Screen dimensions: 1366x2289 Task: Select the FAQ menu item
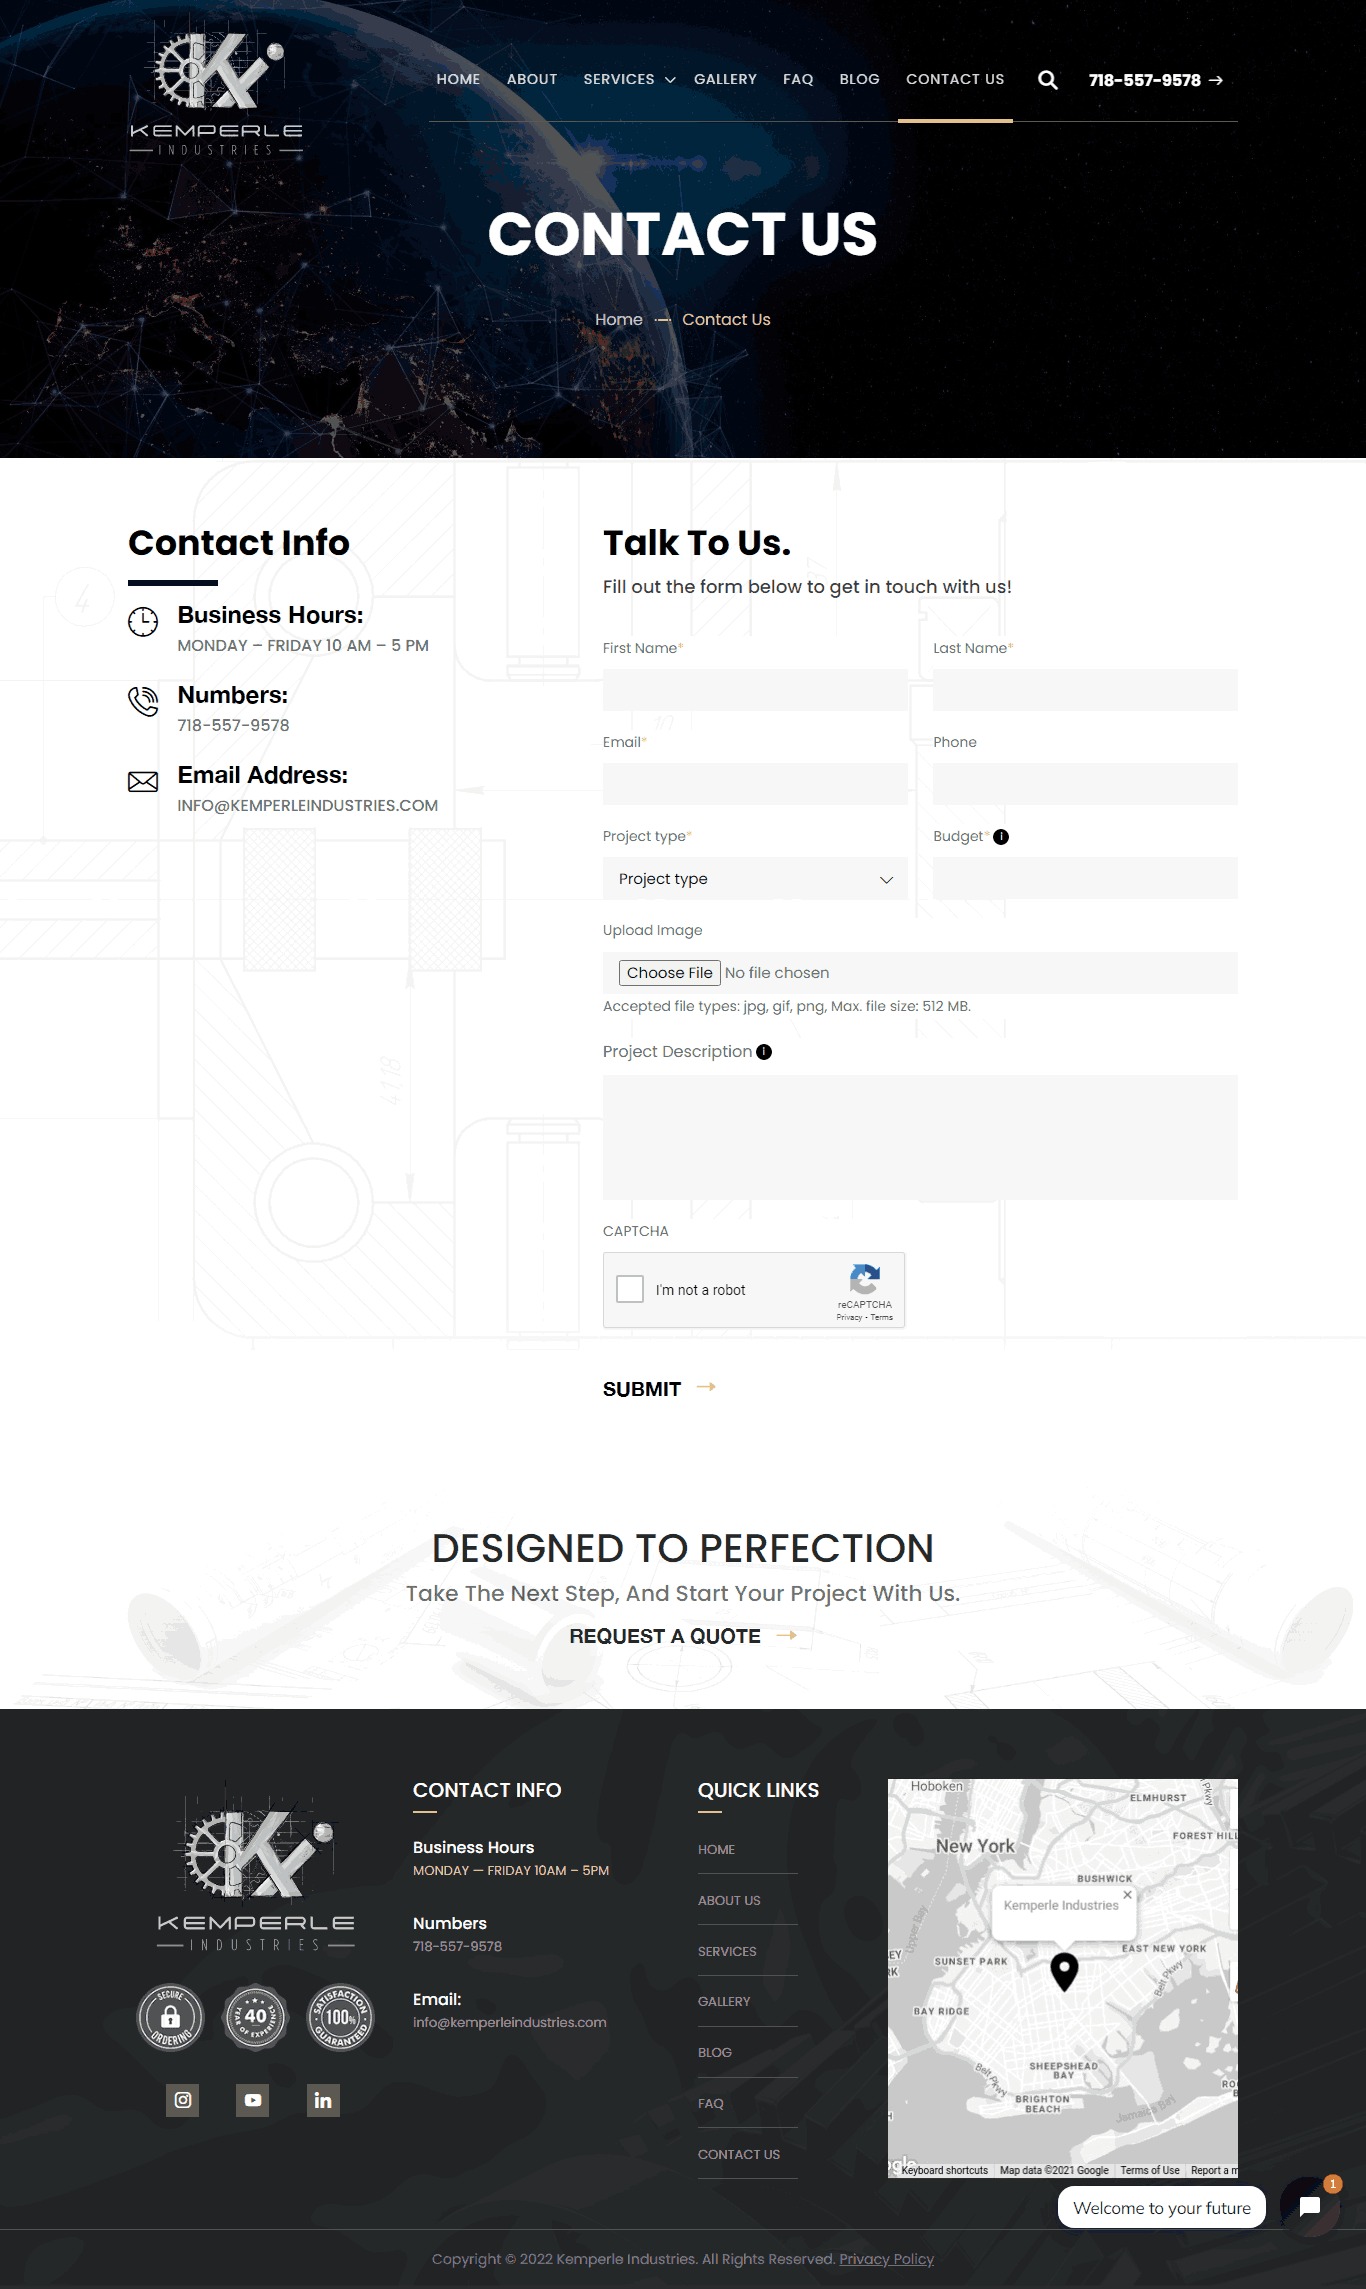[x=797, y=79]
